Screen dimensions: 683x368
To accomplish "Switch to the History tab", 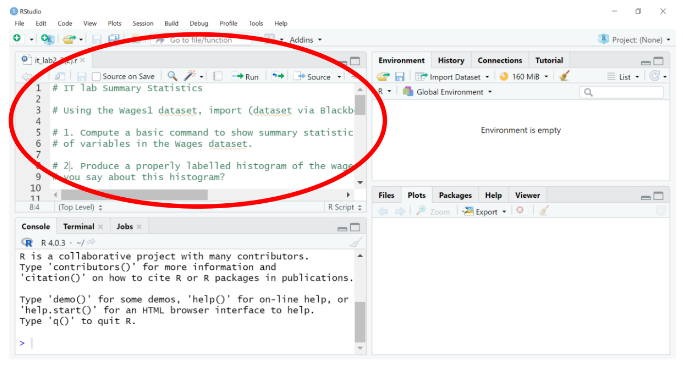I will (x=451, y=61).
